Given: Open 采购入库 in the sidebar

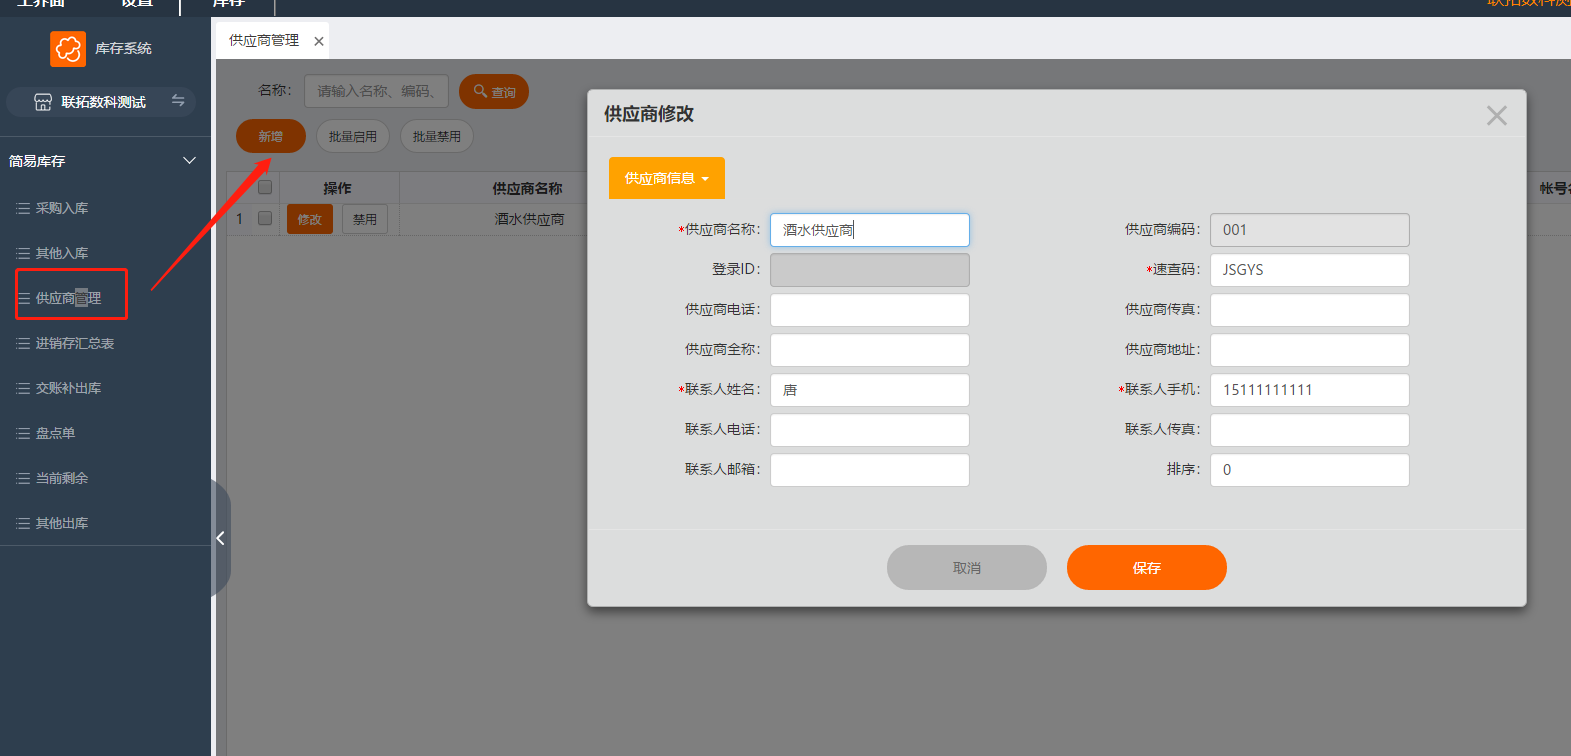Looking at the screenshot, I should pyautogui.click(x=62, y=208).
